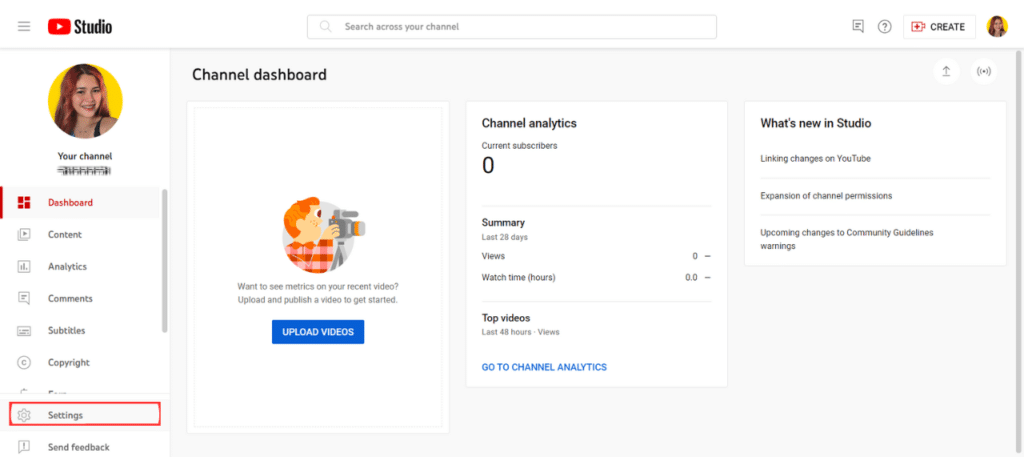The height and width of the screenshot is (457, 1024).
Task: Open account avatar in top right
Action: (x=997, y=27)
